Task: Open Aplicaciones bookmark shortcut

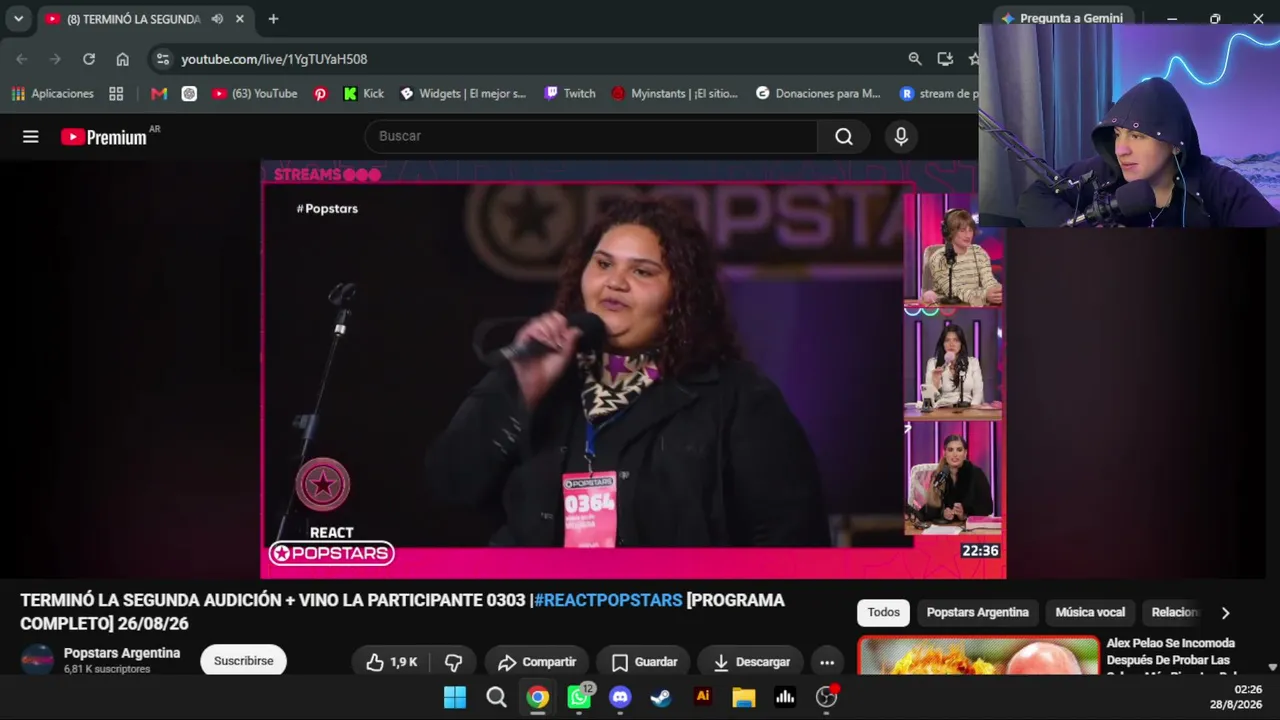Action: 52,93
